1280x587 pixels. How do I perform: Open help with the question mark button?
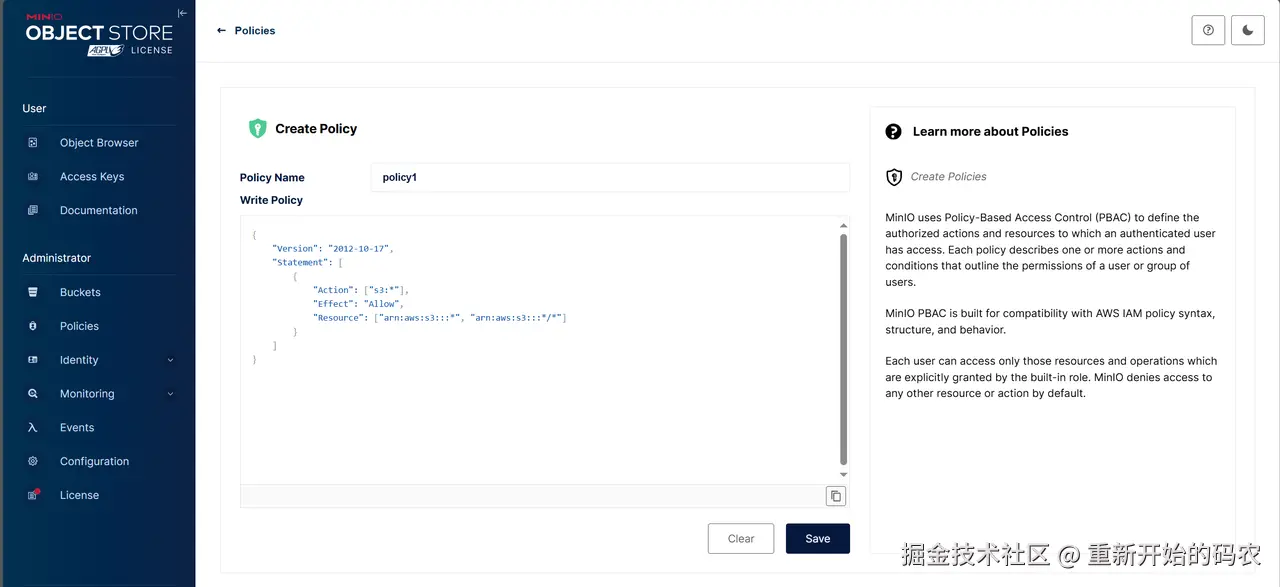point(1208,30)
